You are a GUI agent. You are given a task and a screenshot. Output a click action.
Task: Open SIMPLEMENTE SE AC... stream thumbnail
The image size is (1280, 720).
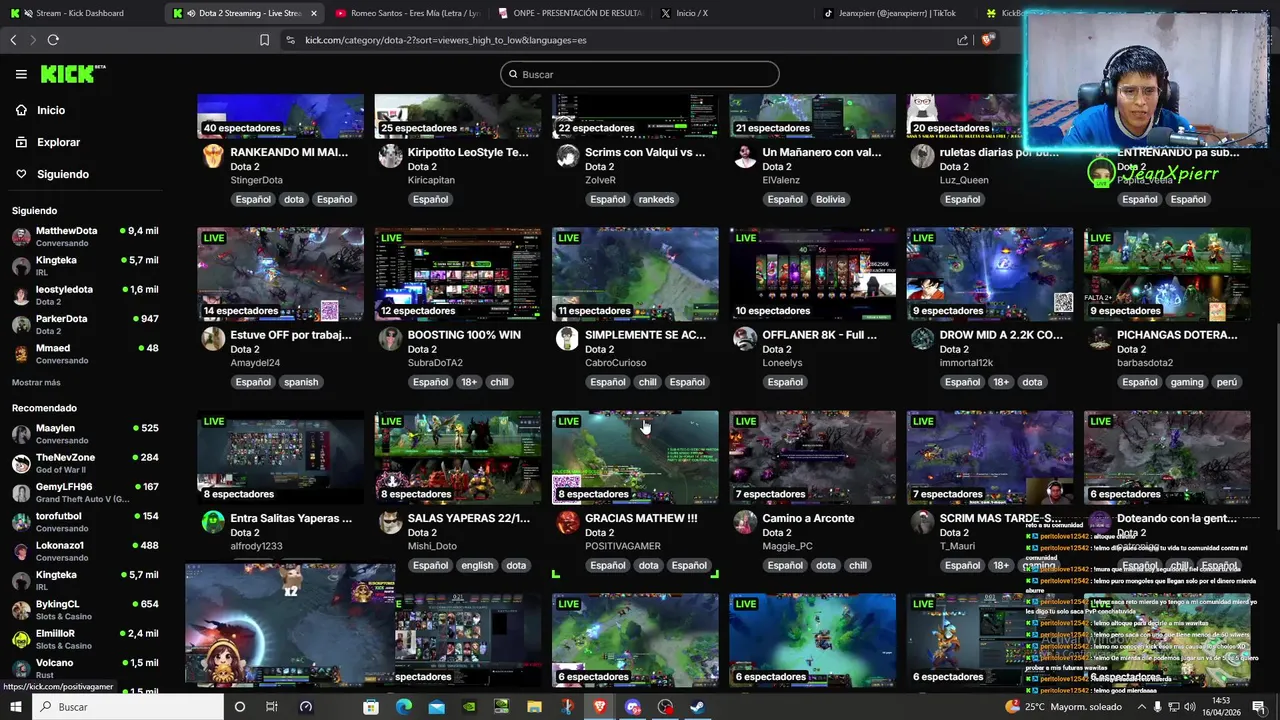pos(635,274)
